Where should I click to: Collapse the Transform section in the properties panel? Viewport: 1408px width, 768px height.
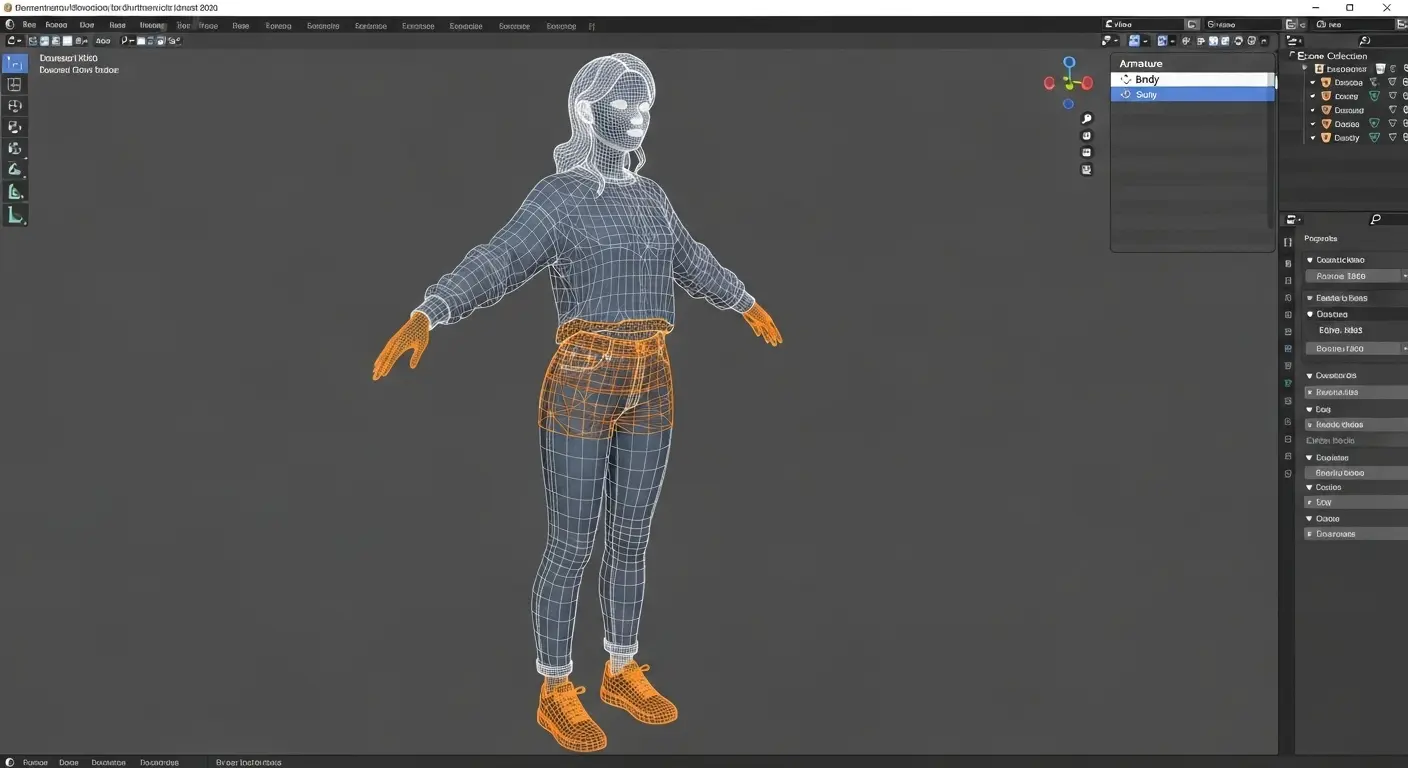coord(1309,259)
